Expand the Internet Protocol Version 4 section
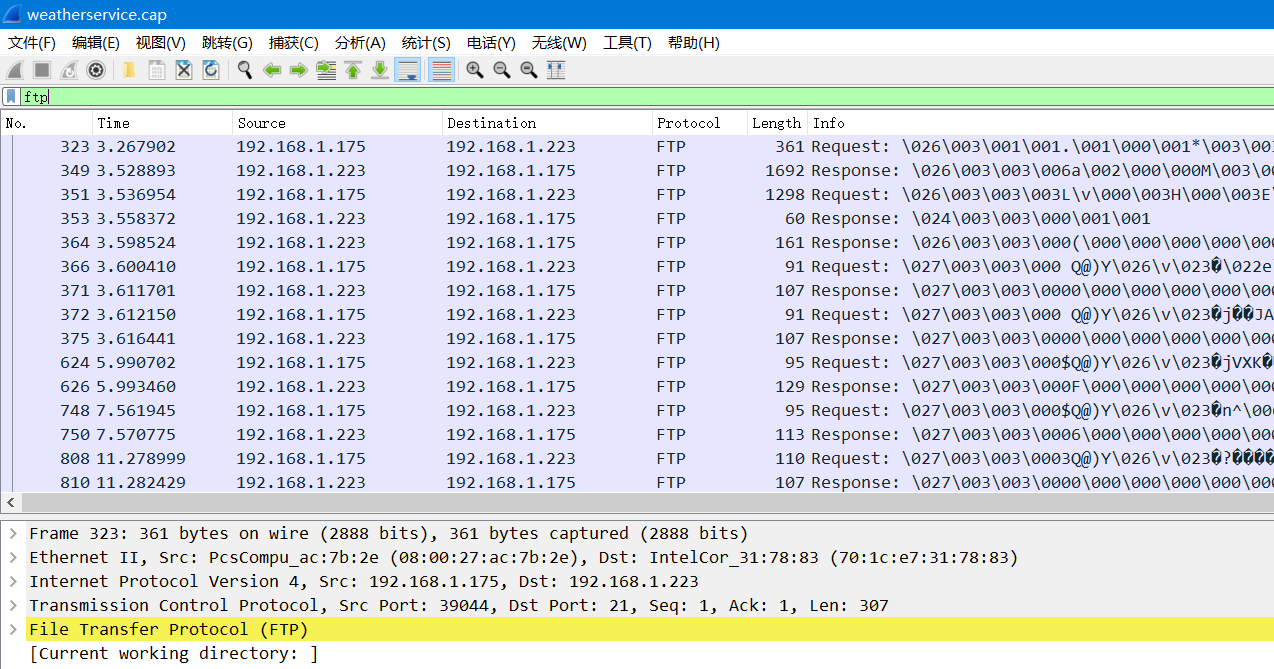 pyautogui.click(x=15, y=581)
